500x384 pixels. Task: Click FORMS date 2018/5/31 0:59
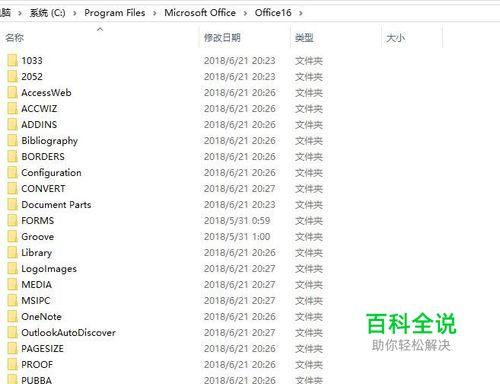[x=237, y=221]
